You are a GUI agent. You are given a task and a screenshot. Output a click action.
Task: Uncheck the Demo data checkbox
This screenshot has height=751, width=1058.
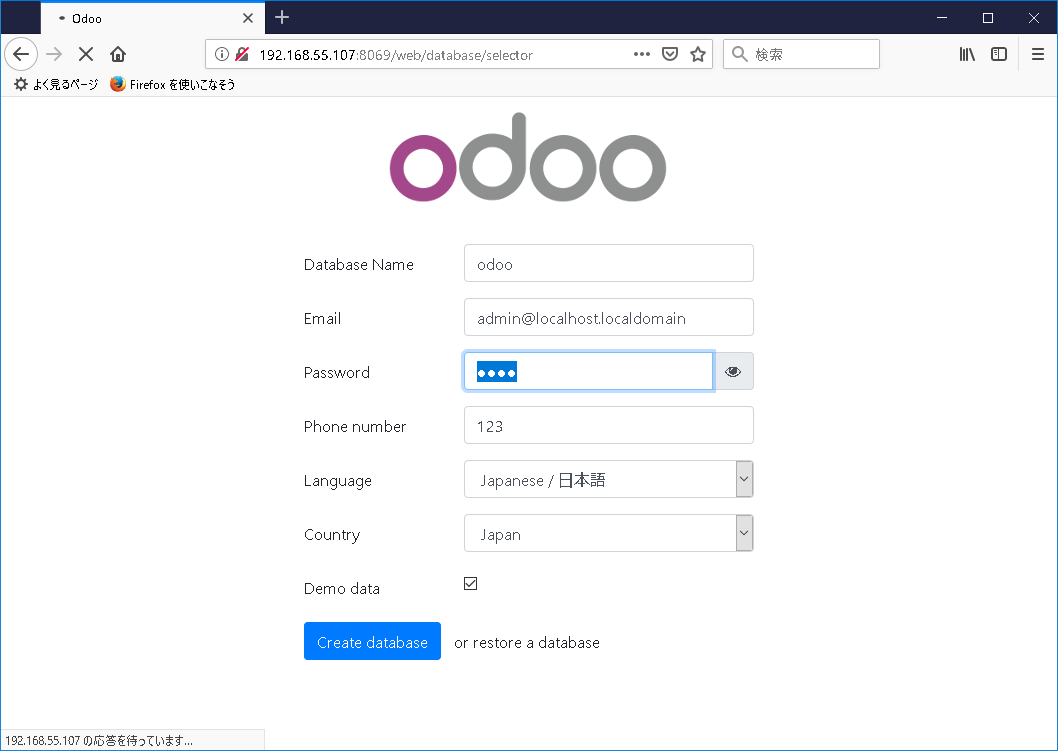[x=470, y=583]
